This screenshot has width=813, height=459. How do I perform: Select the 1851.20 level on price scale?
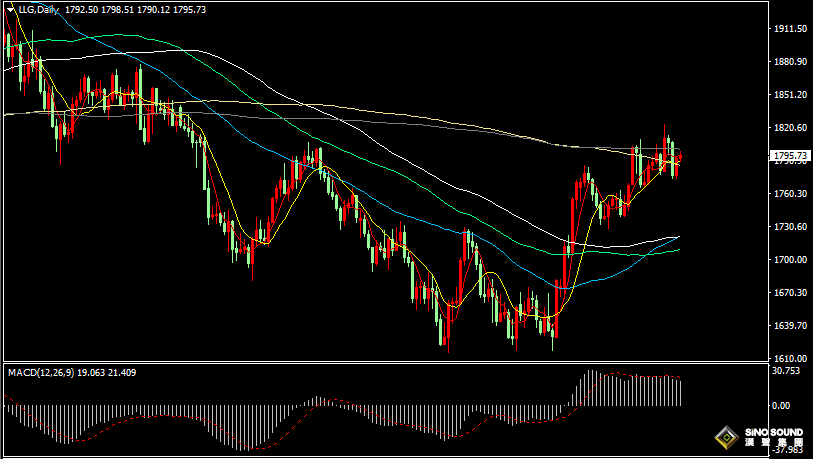tap(790, 95)
